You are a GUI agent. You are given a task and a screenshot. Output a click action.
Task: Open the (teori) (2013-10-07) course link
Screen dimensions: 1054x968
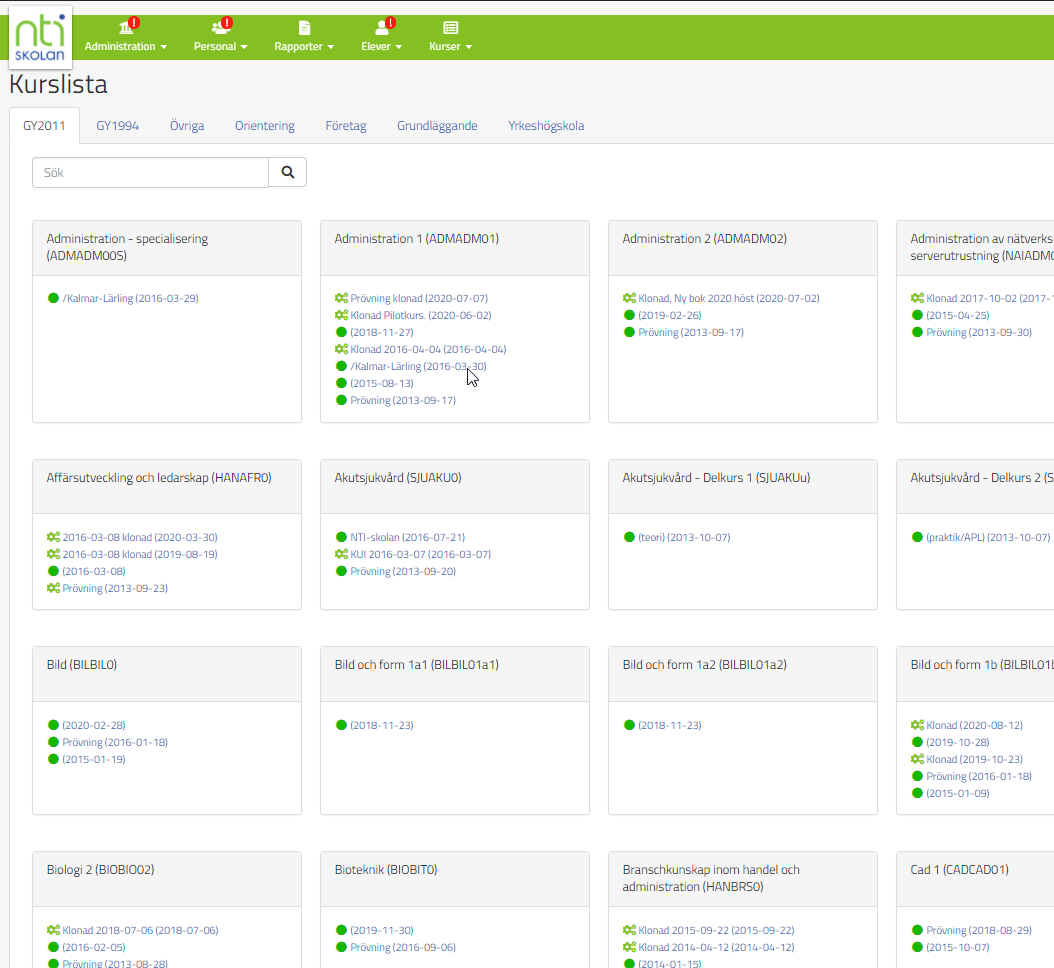[684, 537]
